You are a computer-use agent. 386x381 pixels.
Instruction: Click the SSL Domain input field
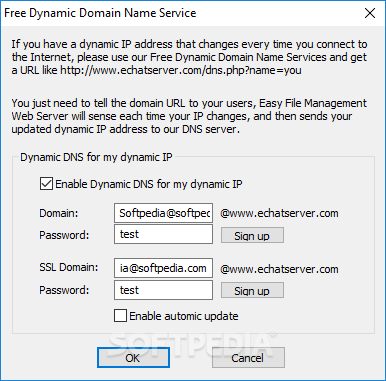point(163,268)
